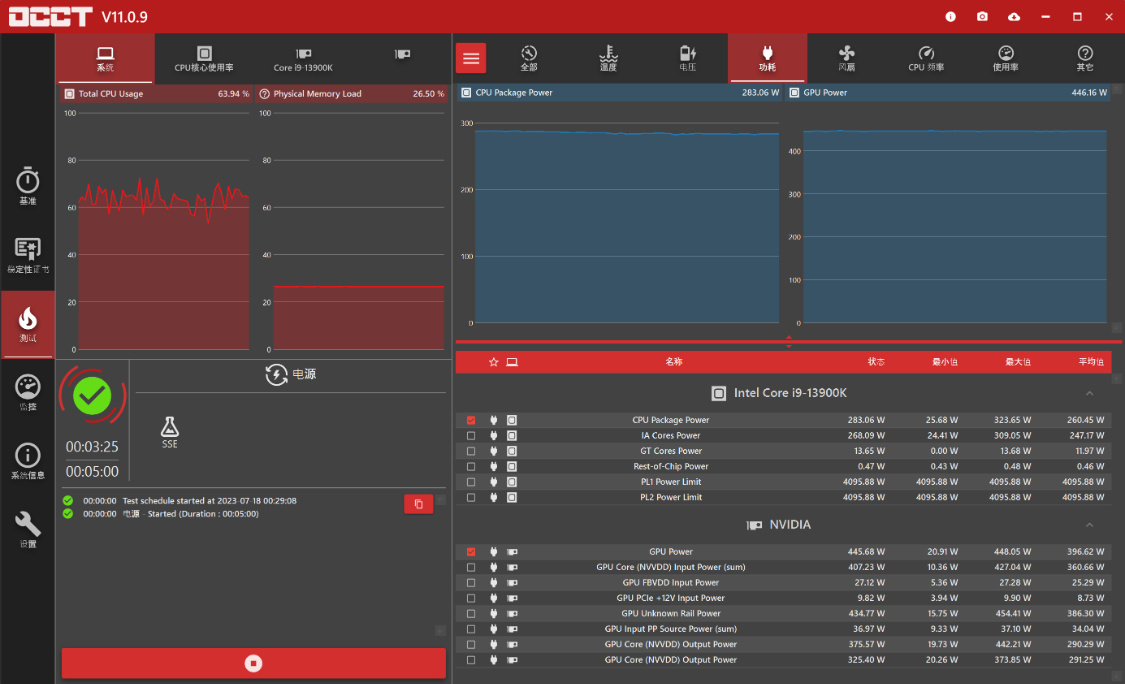The width and height of the screenshot is (1125, 684).
Task: Check the GT Cores Power checkbox
Action: (471, 451)
